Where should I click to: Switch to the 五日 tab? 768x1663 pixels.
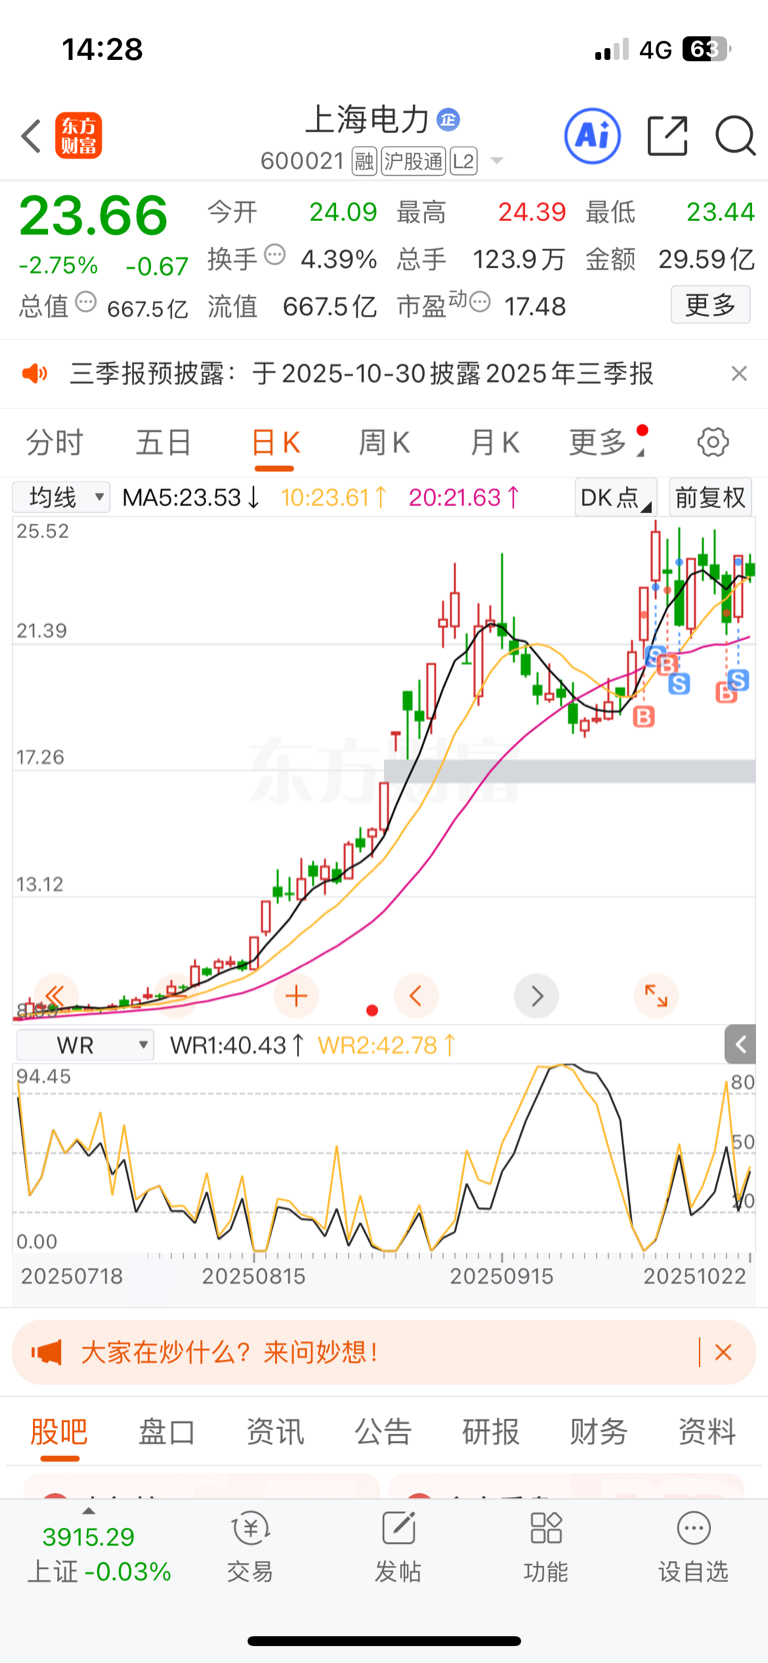pos(164,442)
